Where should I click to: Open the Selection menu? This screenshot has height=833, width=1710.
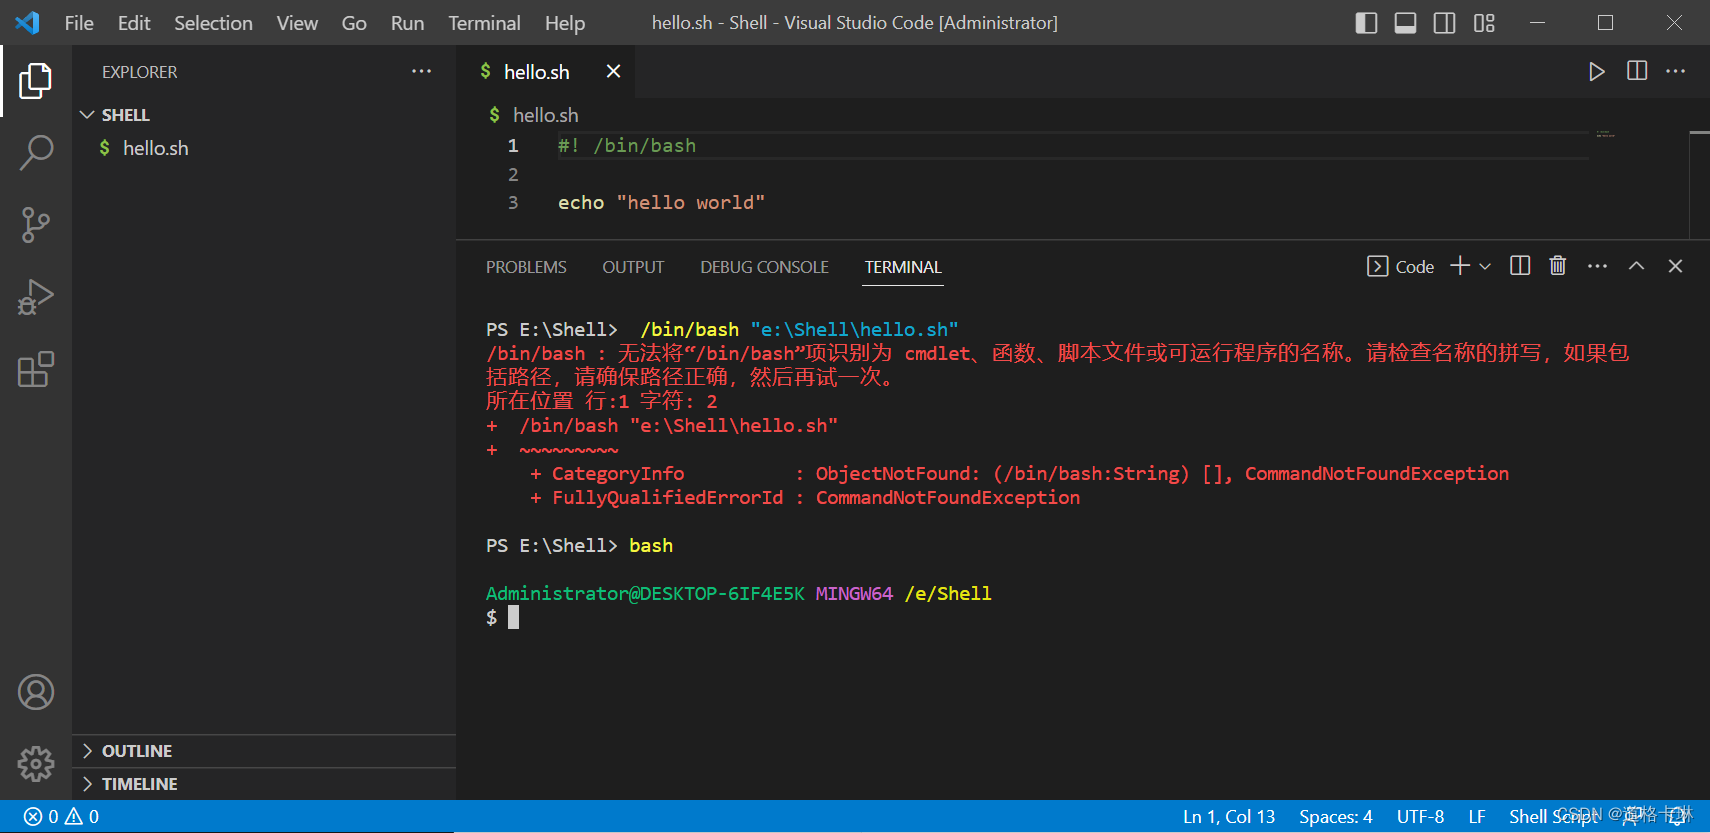[x=213, y=23]
